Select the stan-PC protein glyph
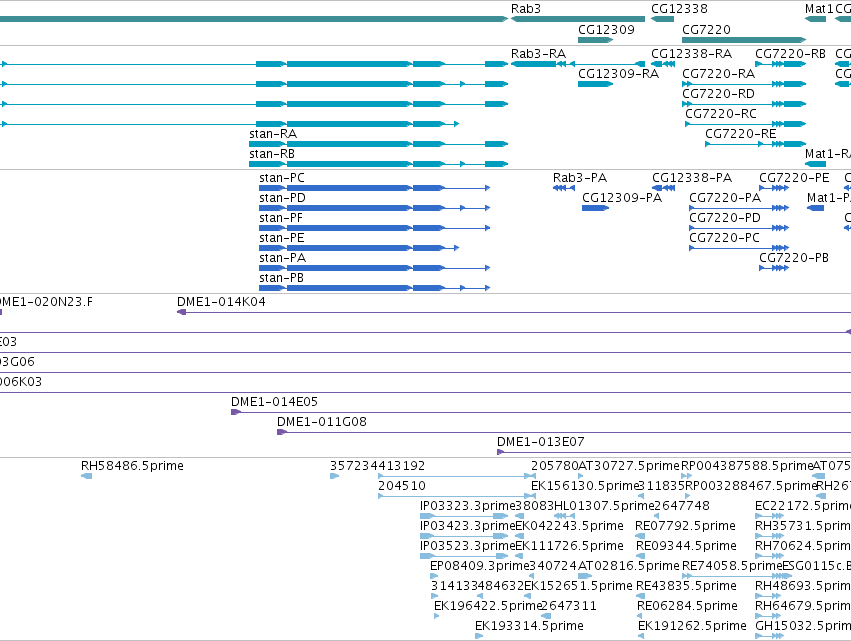Viewport: 851px width, 641px height. click(374, 188)
